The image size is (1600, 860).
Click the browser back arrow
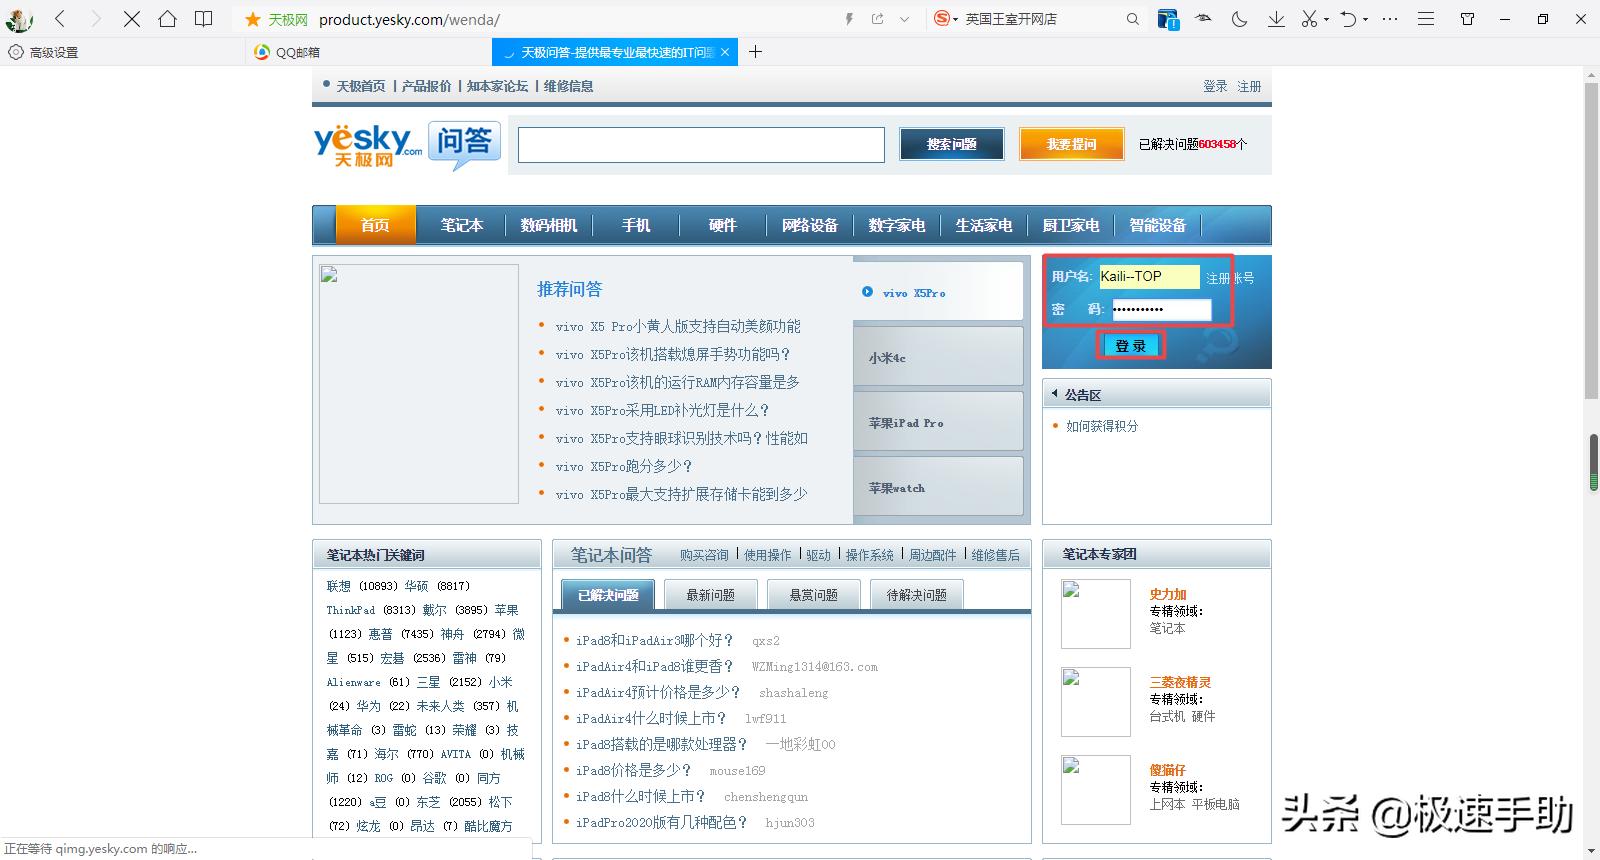coord(60,19)
